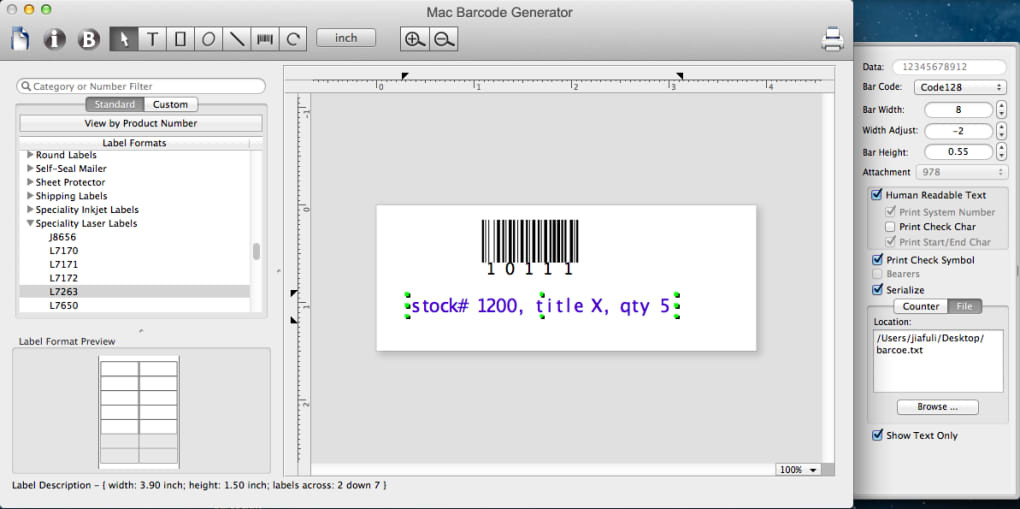Select the ellipse shape tool
Image resolution: width=1020 pixels, height=509 pixels.
[208, 39]
